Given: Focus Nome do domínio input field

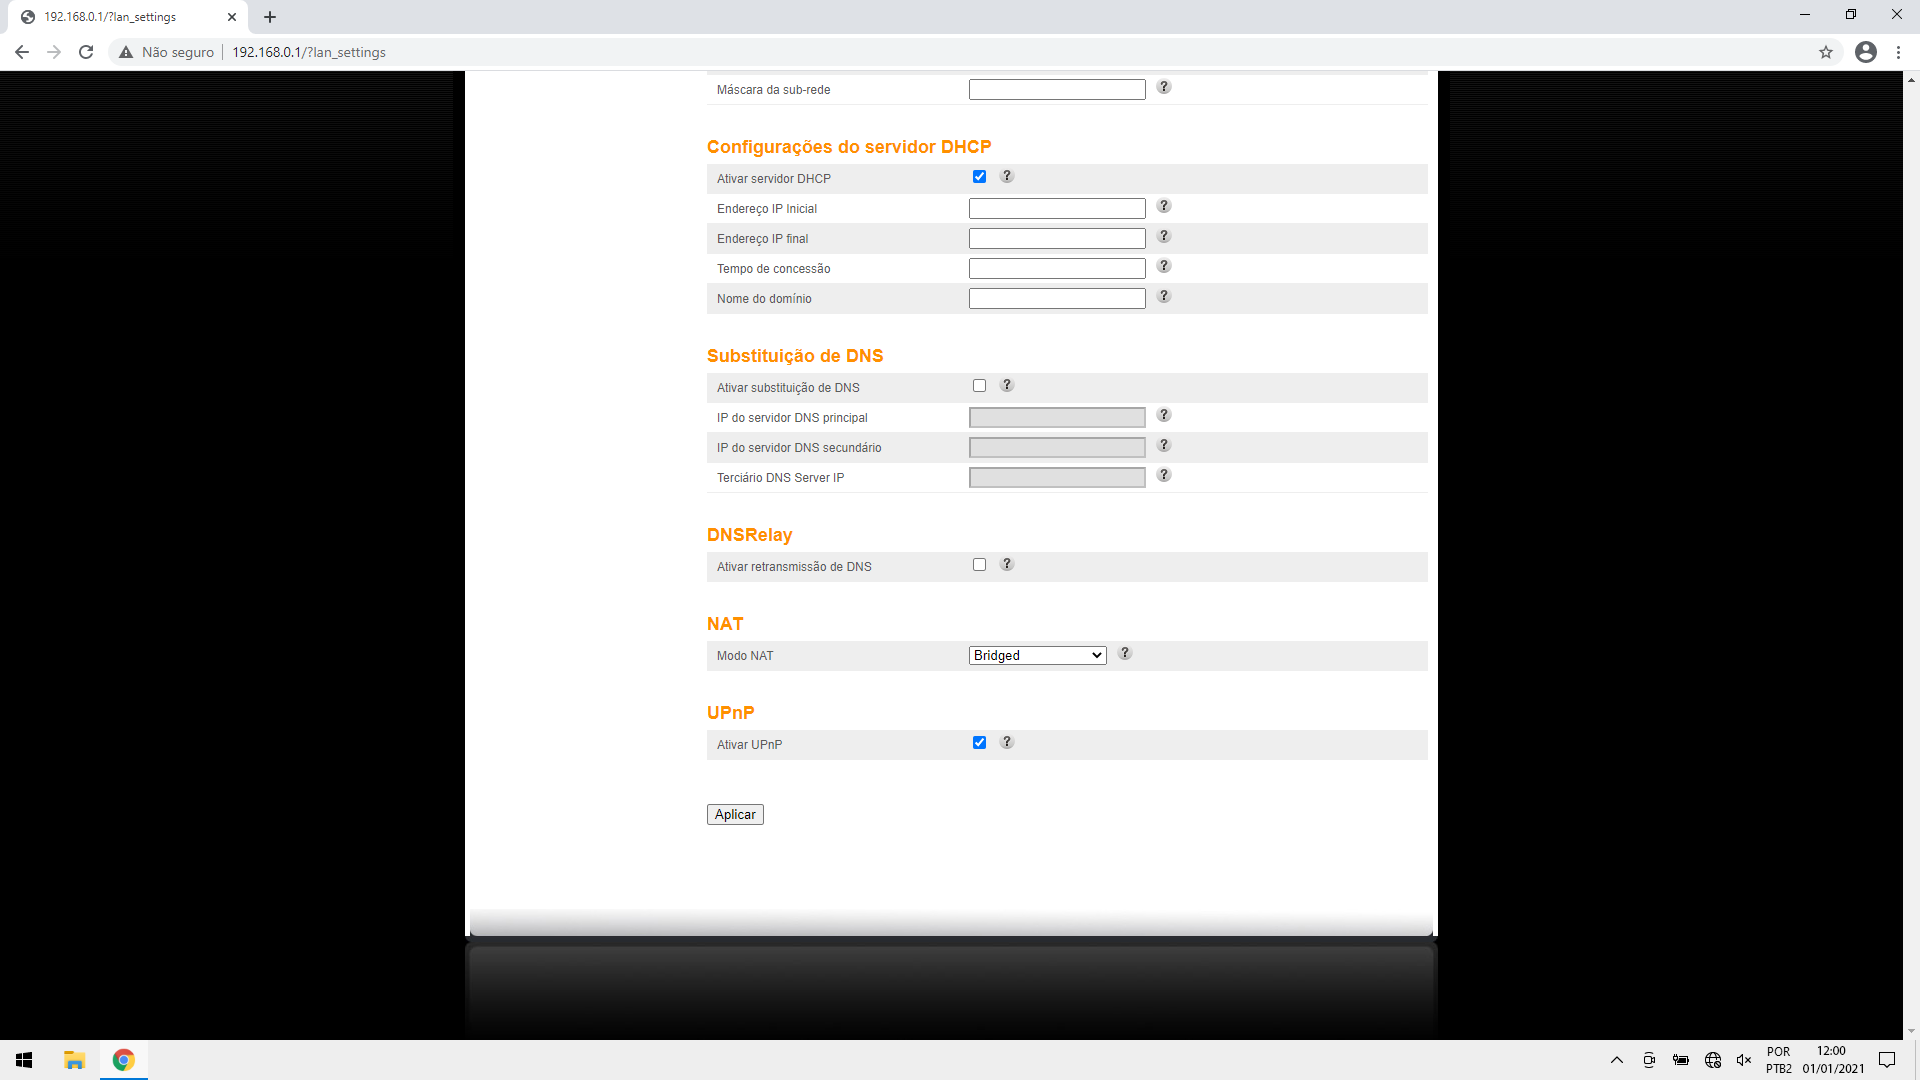Looking at the screenshot, I should coord(1057,298).
